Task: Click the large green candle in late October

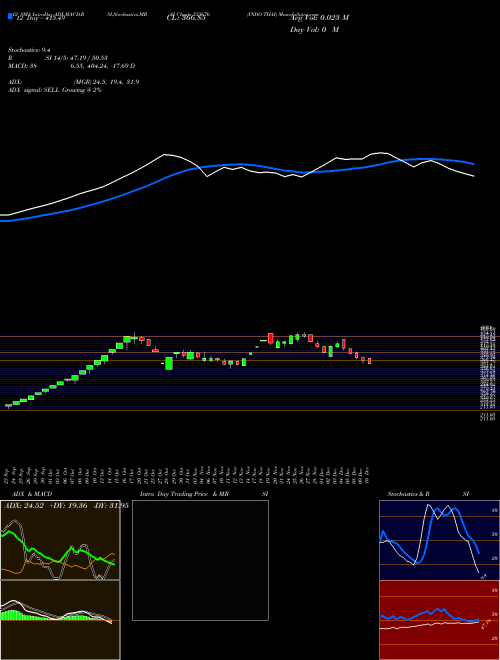Action: click(x=169, y=363)
